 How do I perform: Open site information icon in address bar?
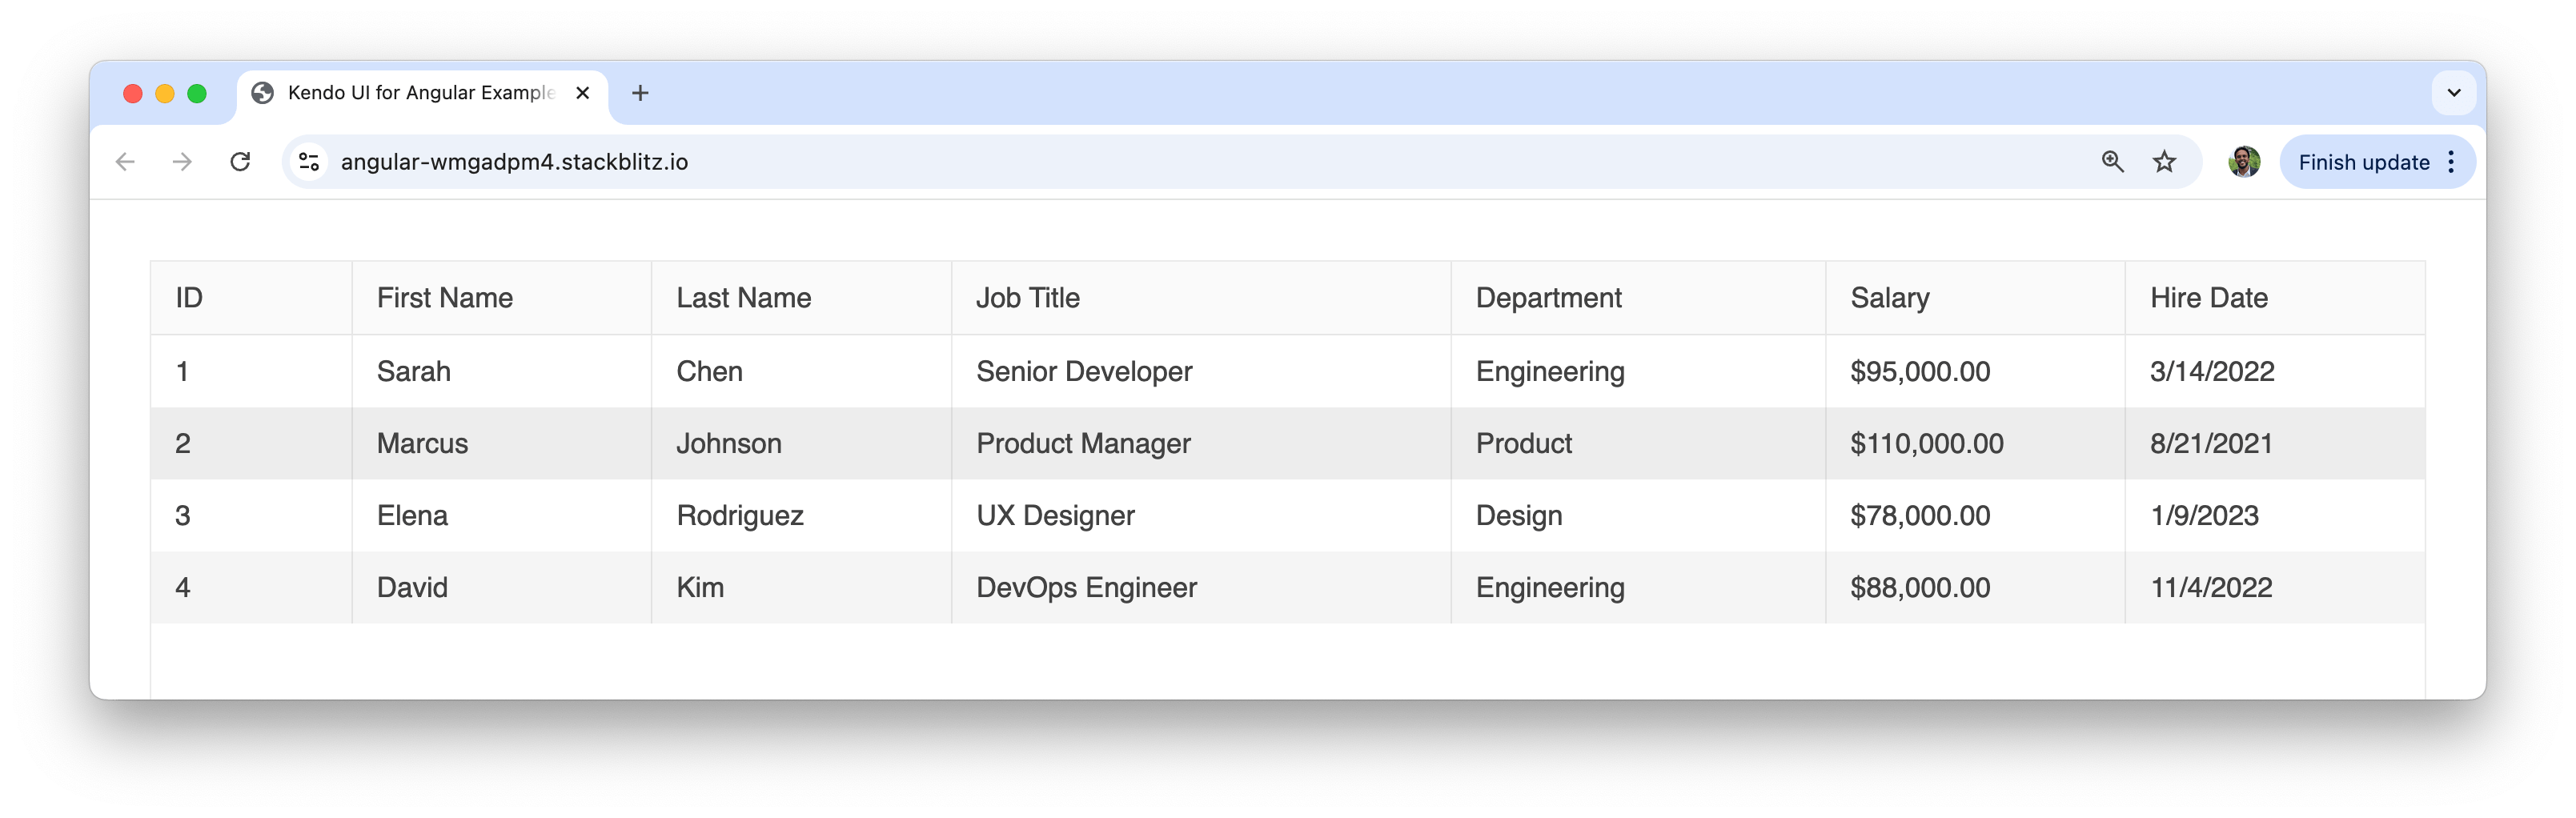click(310, 162)
